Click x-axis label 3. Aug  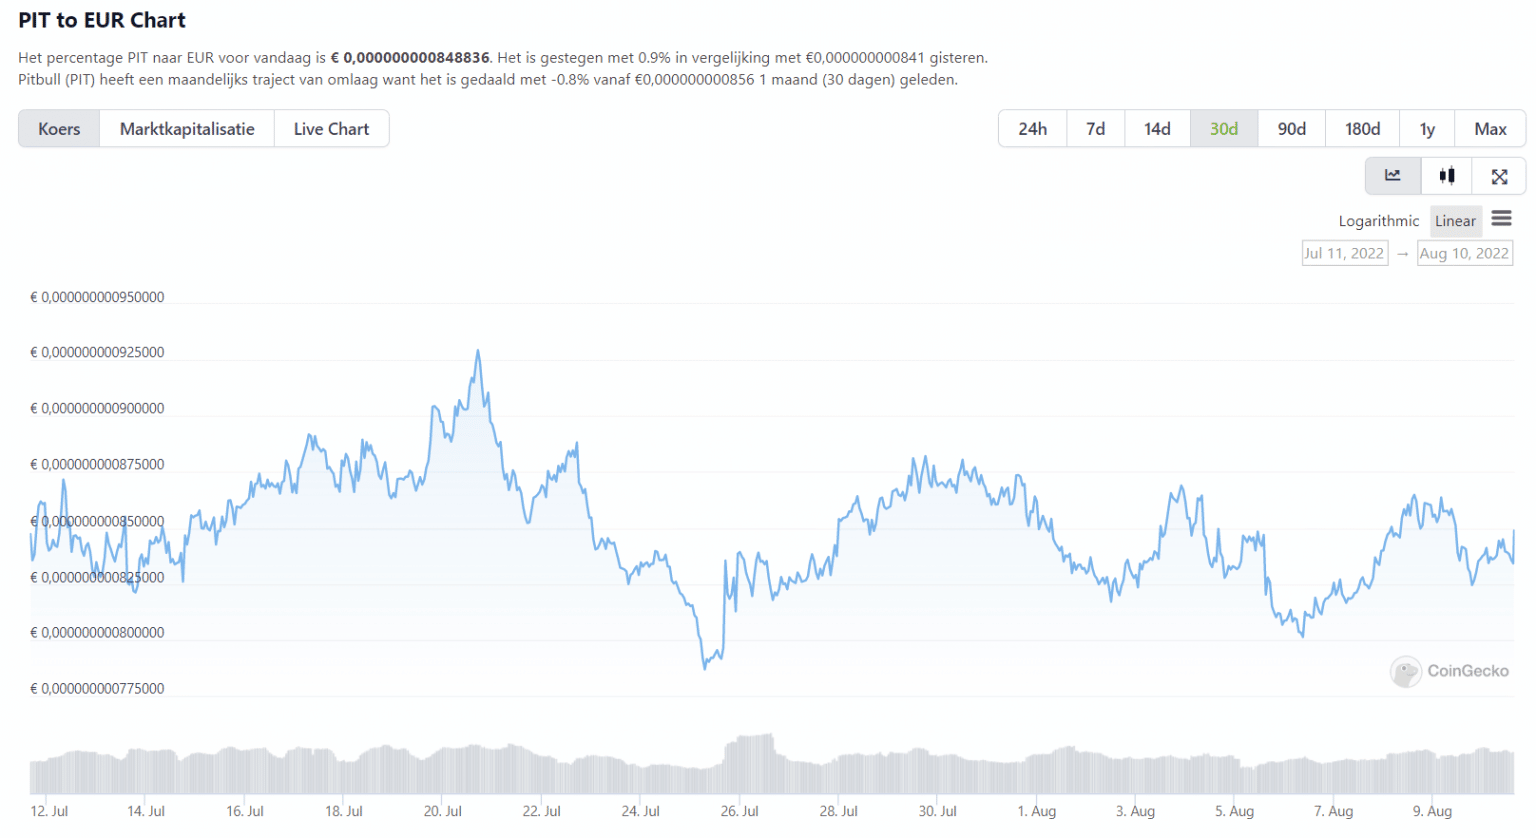[1136, 811]
